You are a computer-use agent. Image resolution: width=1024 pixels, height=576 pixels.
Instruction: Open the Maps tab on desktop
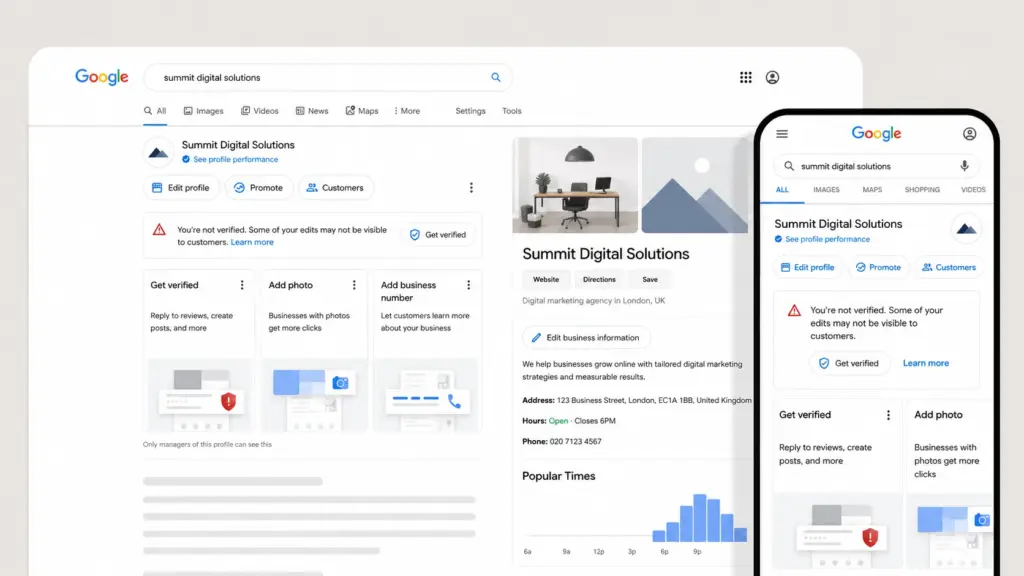coord(362,111)
